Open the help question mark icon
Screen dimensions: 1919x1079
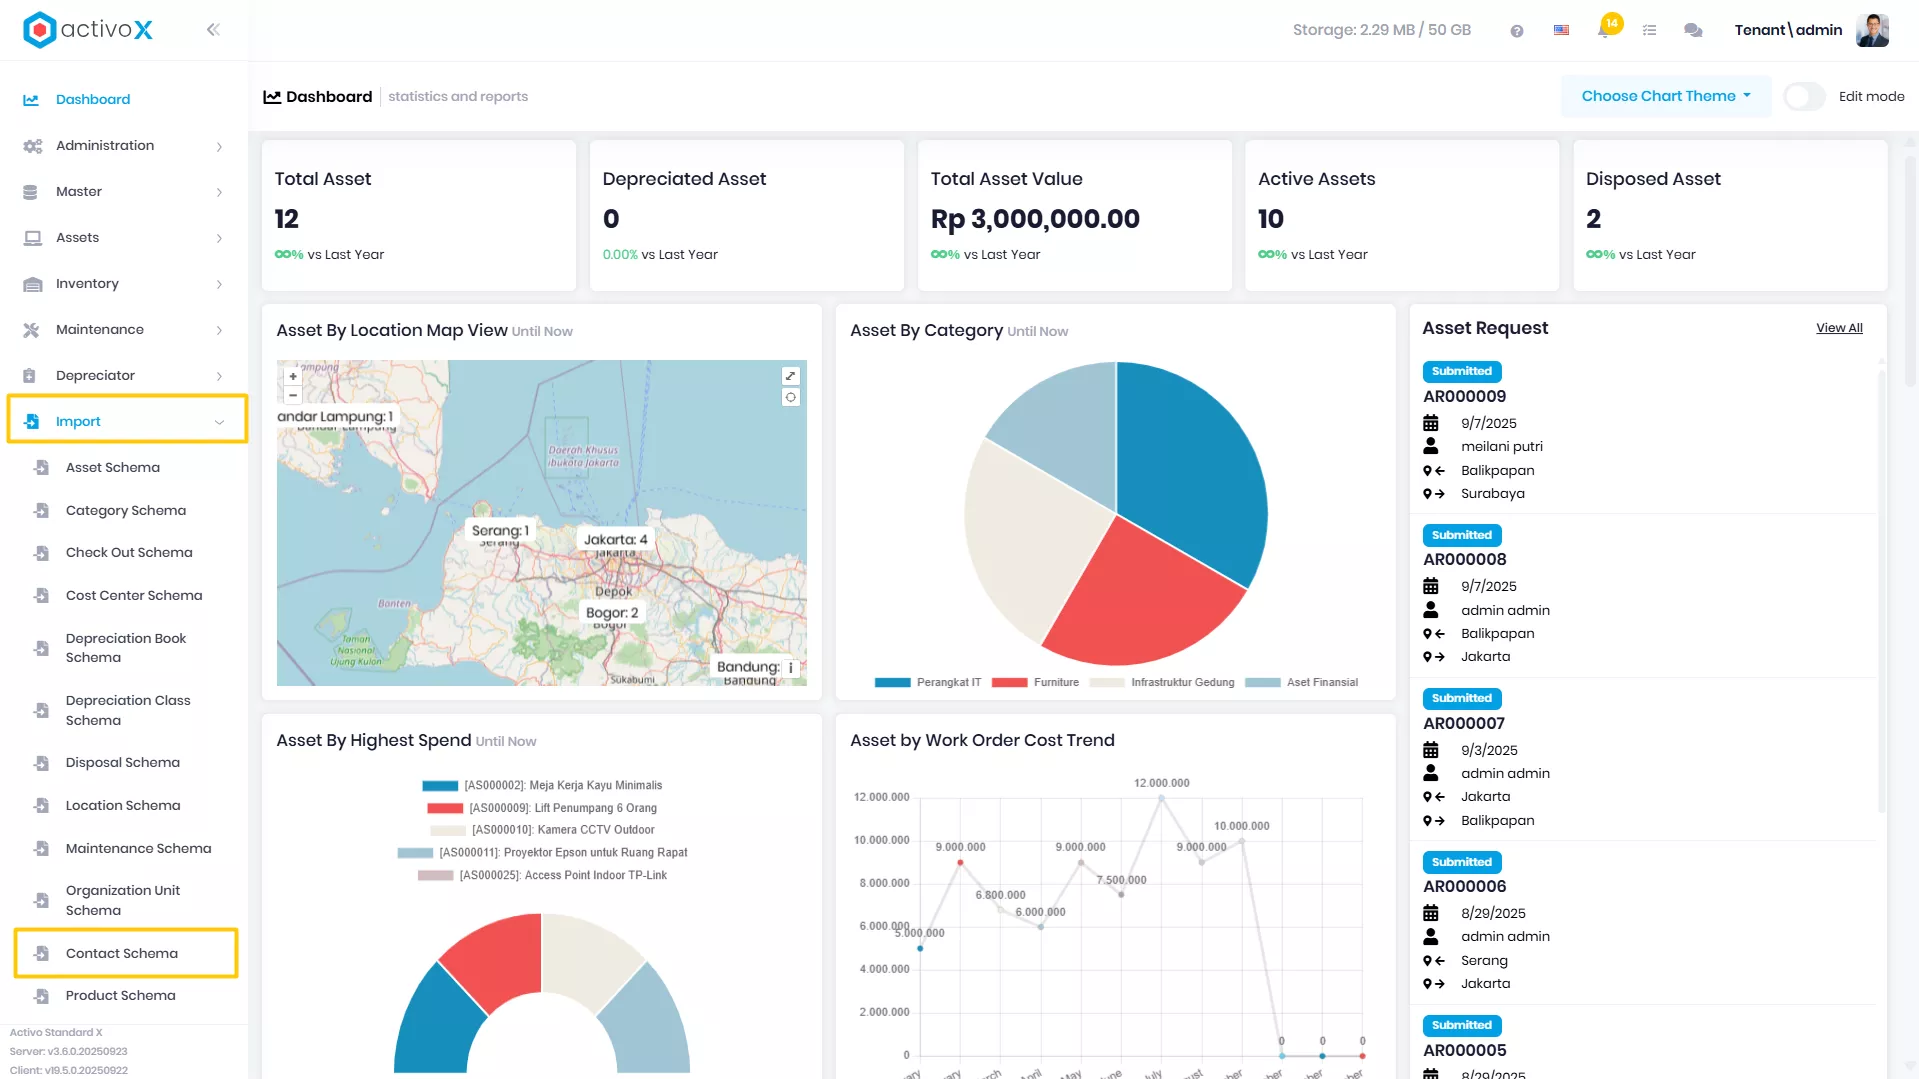pyautogui.click(x=1517, y=31)
